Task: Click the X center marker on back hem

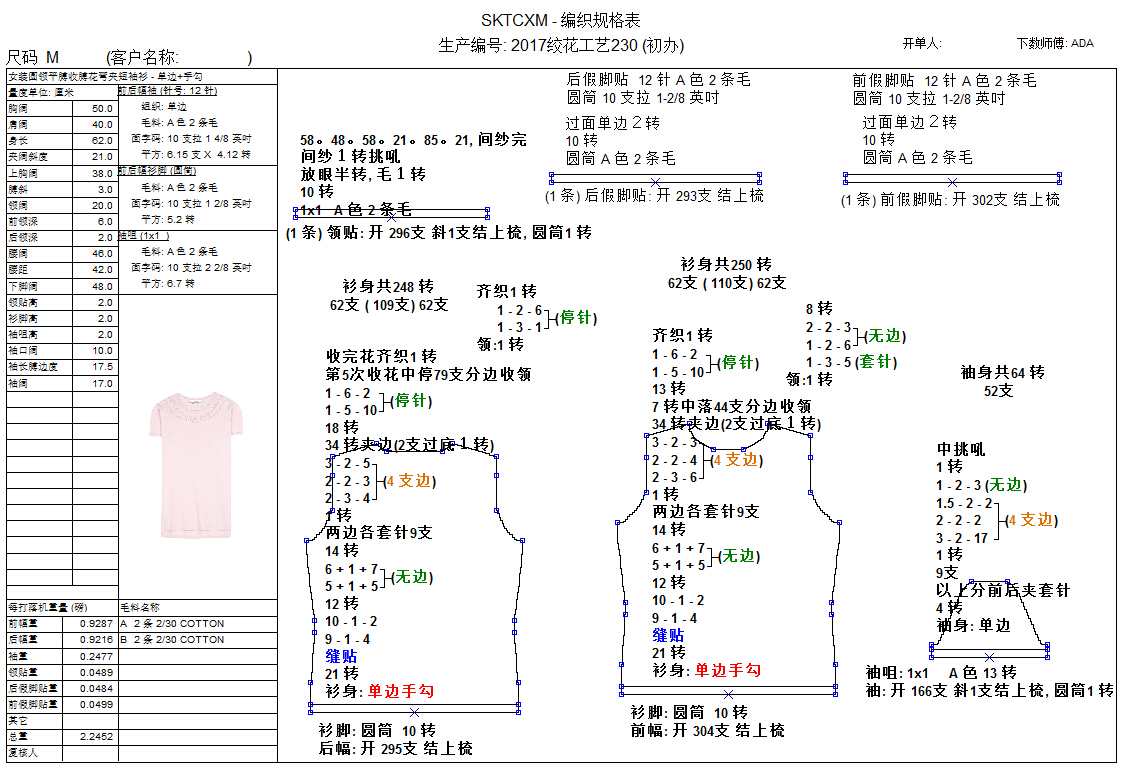Action: point(414,712)
